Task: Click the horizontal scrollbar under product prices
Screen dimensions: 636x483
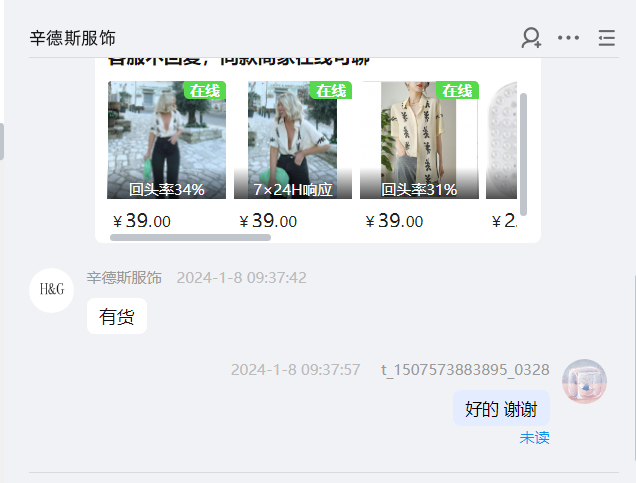Action: [190, 237]
